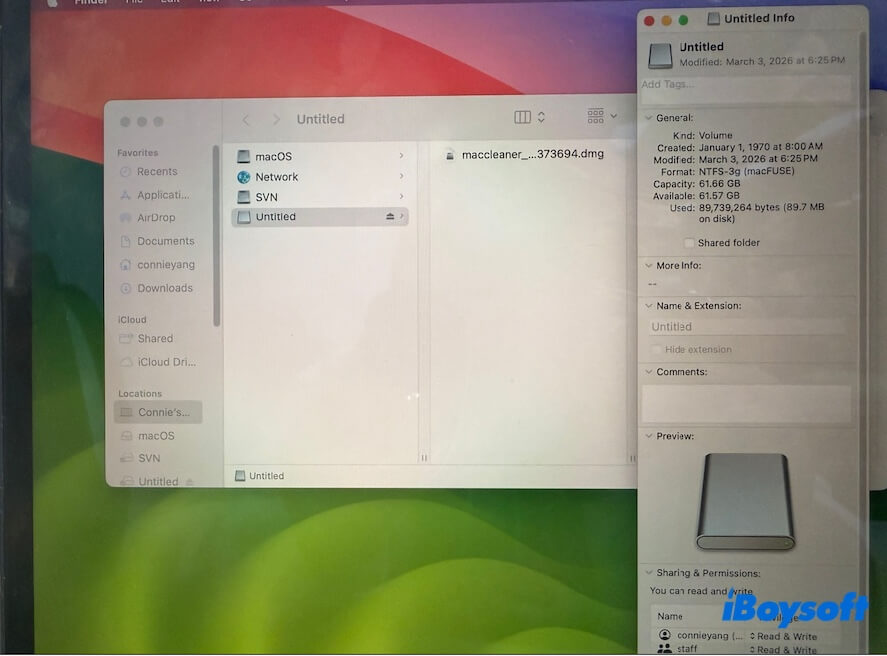
Task: Click the group-by grid icon
Action: pos(595,116)
